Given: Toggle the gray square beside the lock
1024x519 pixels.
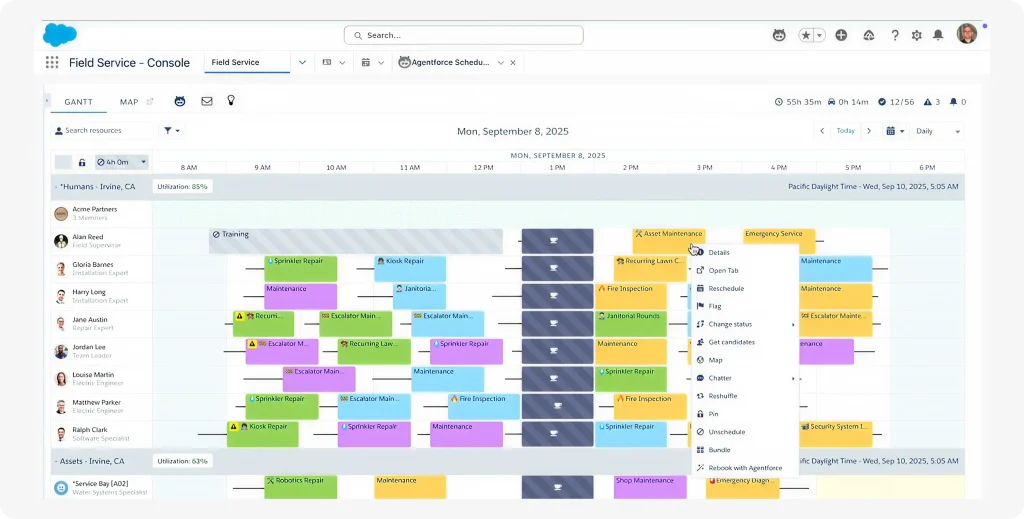Looking at the screenshot, I should [x=63, y=163].
